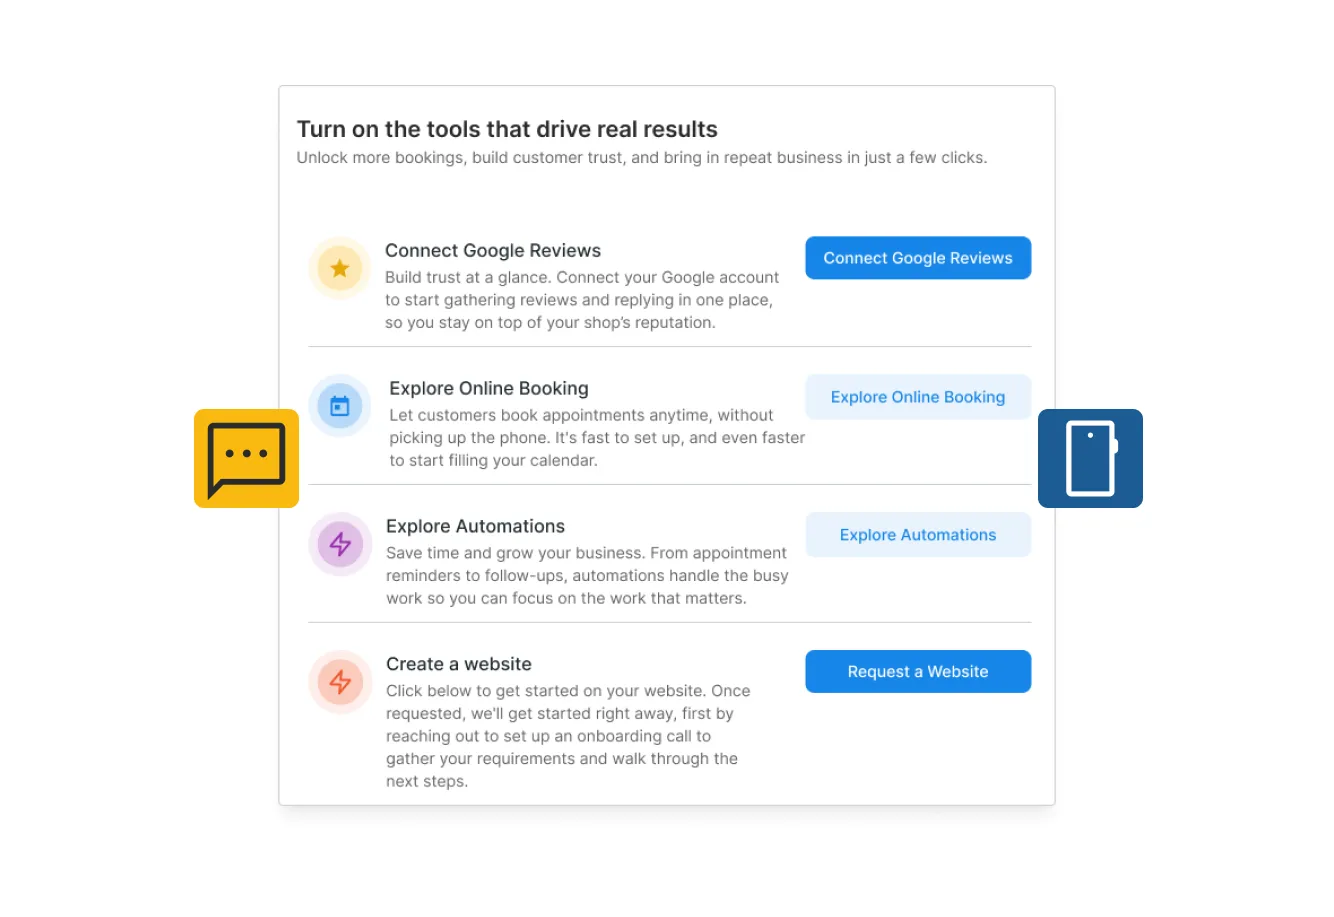The width and height of the screenshot is (1334, 917).
Task: Click the blue calendar Online Booking icon
Action: [x=340, y=406]
